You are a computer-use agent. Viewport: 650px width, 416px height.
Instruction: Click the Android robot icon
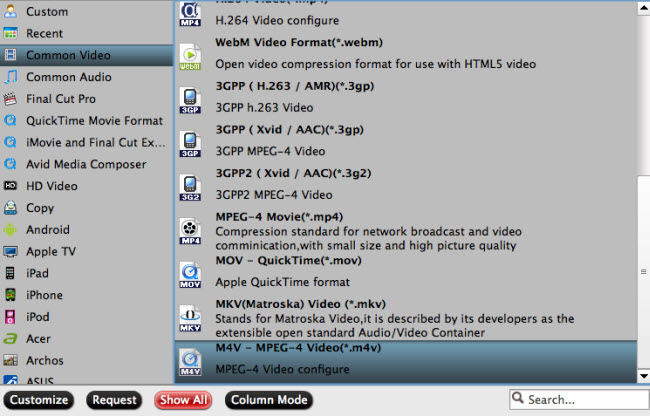[x=10, y=230]
